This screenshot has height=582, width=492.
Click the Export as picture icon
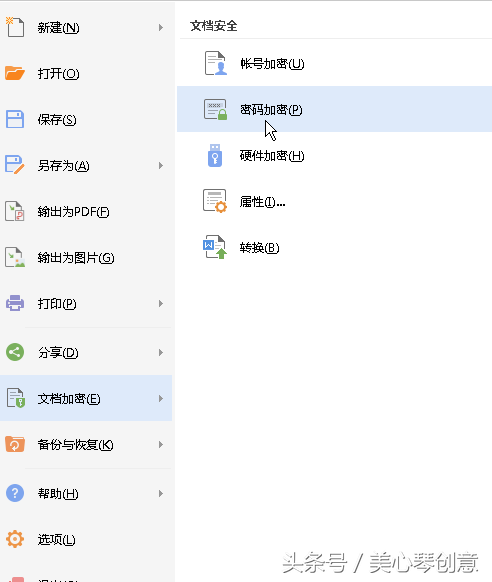[15, 257]
